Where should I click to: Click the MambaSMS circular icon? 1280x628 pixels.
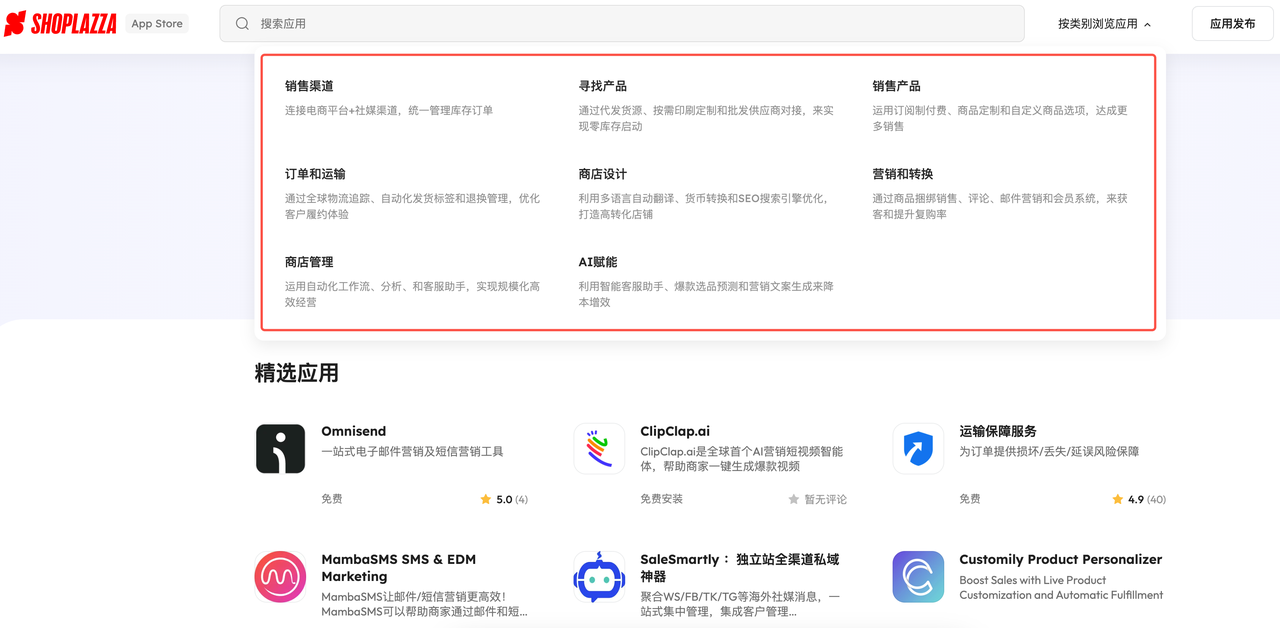pos(280,577)
